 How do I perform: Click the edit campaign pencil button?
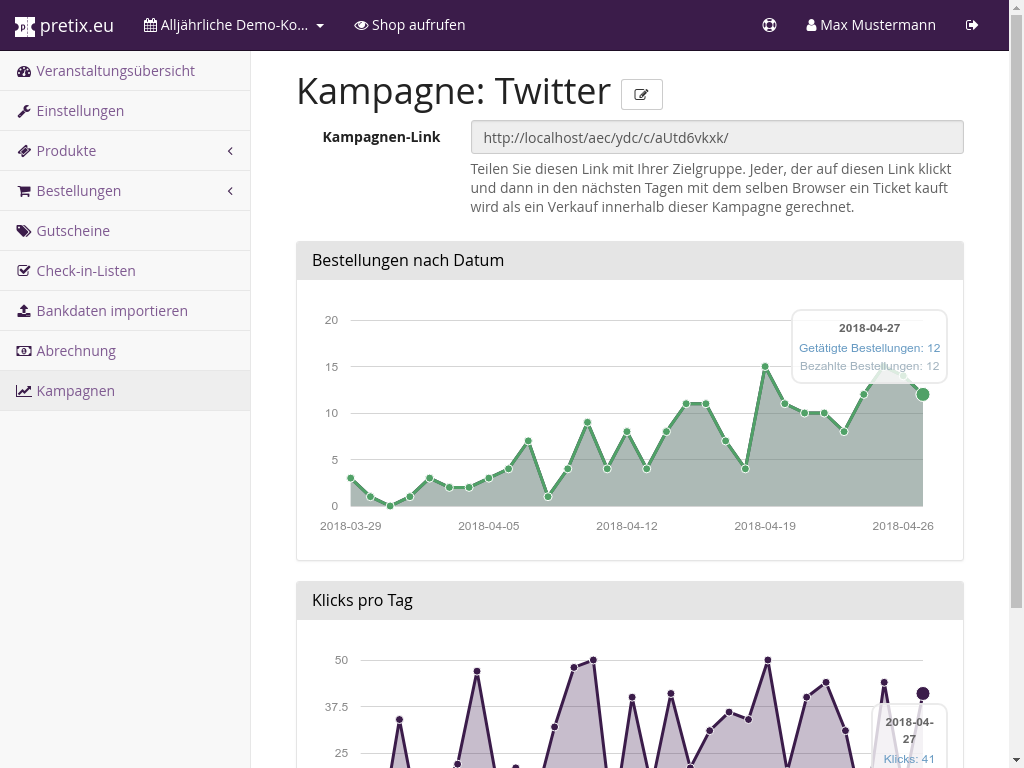pyautogui.click(x=641, y=95)
